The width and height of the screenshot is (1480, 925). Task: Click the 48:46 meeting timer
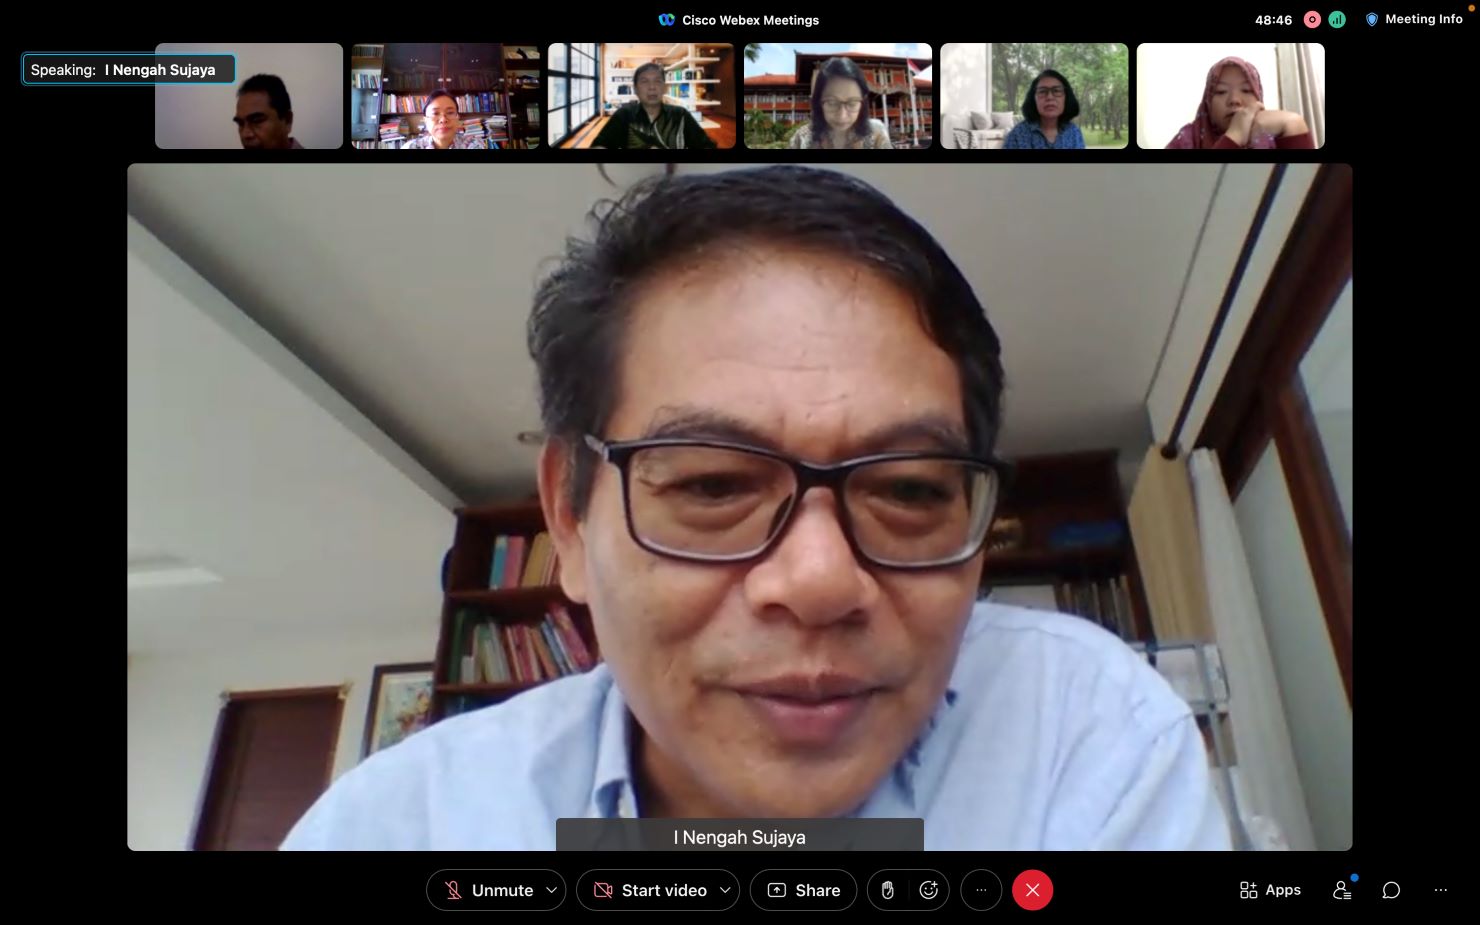click(1273, 20)
